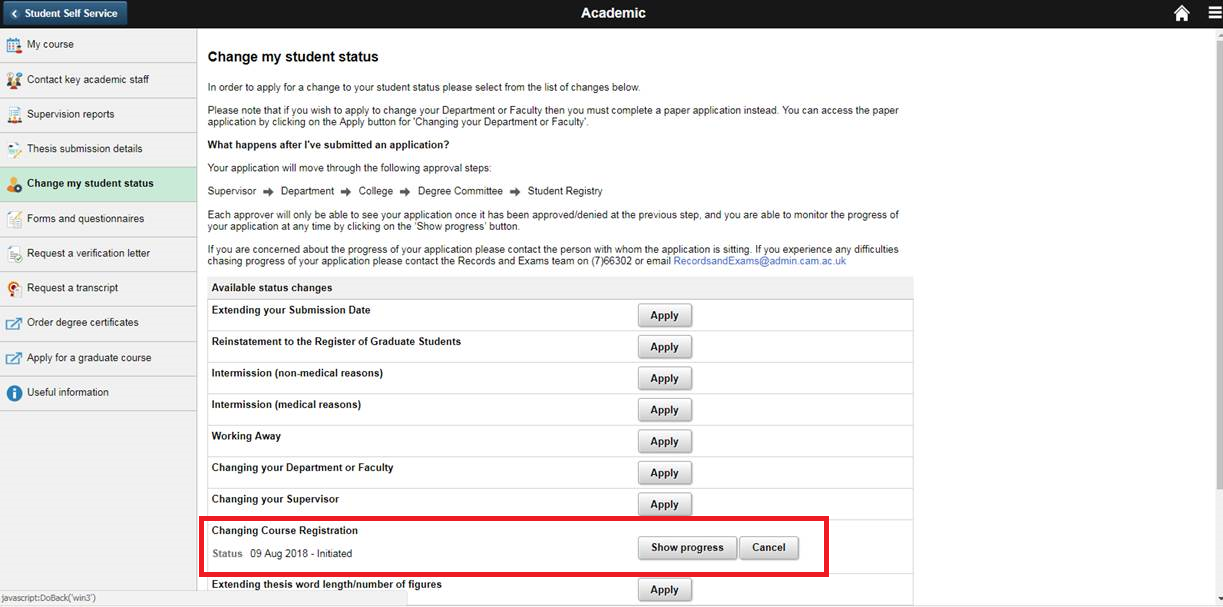The width and height of the screenshot is (1223, 607).
Task: Click the 'Change my student status' page heading
Action: pos(293,57)
